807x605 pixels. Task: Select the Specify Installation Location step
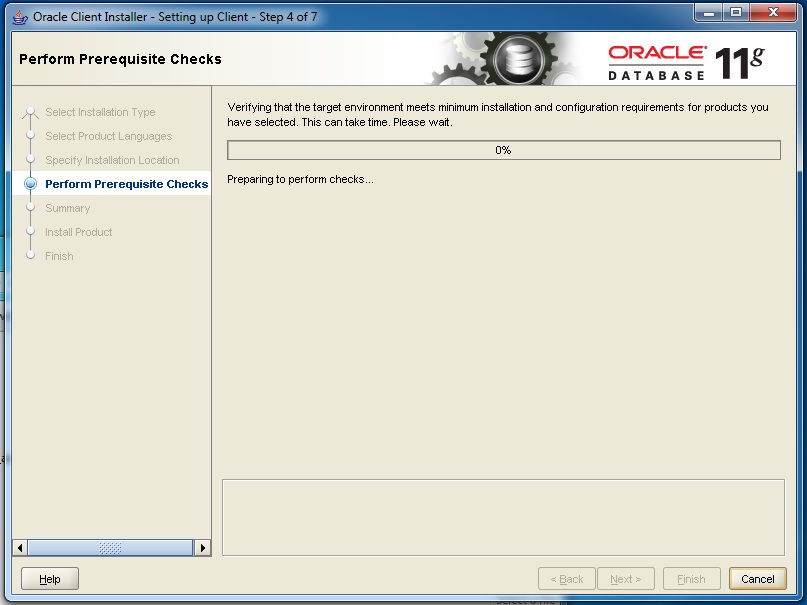pyautogui.click(x=112, y=160)
